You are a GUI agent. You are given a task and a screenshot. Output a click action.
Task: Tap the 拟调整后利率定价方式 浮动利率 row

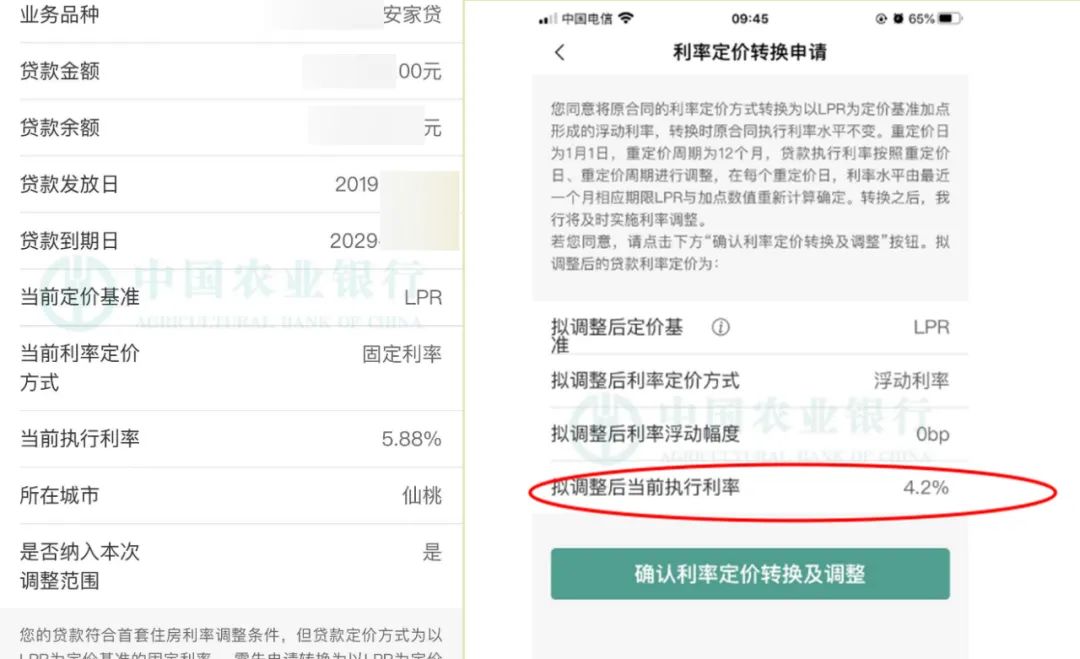click(x=750, y=381)
